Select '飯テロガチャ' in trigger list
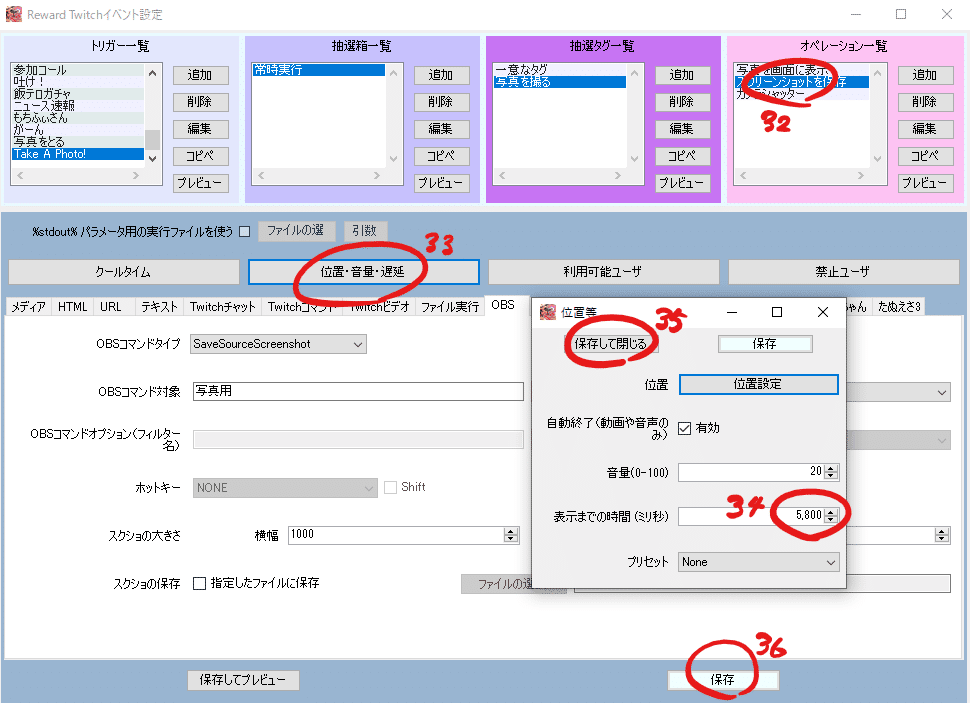This screenshot has height=703, width=970. [78, 94]
